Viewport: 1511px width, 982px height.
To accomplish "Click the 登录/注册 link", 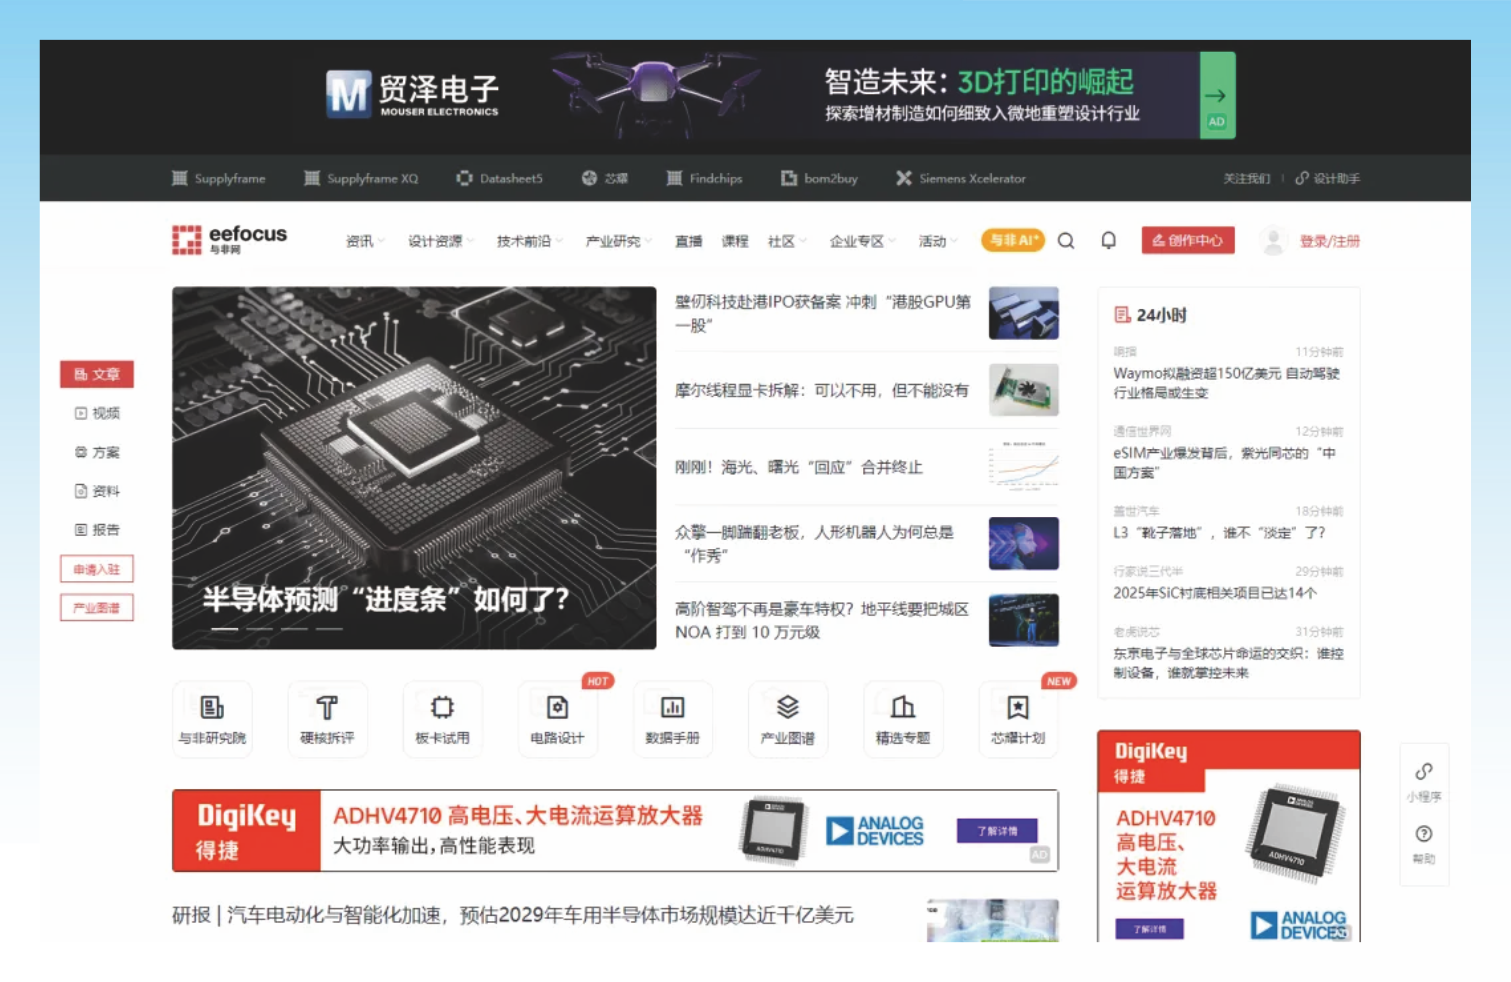I will click(x=1329, y=241).
